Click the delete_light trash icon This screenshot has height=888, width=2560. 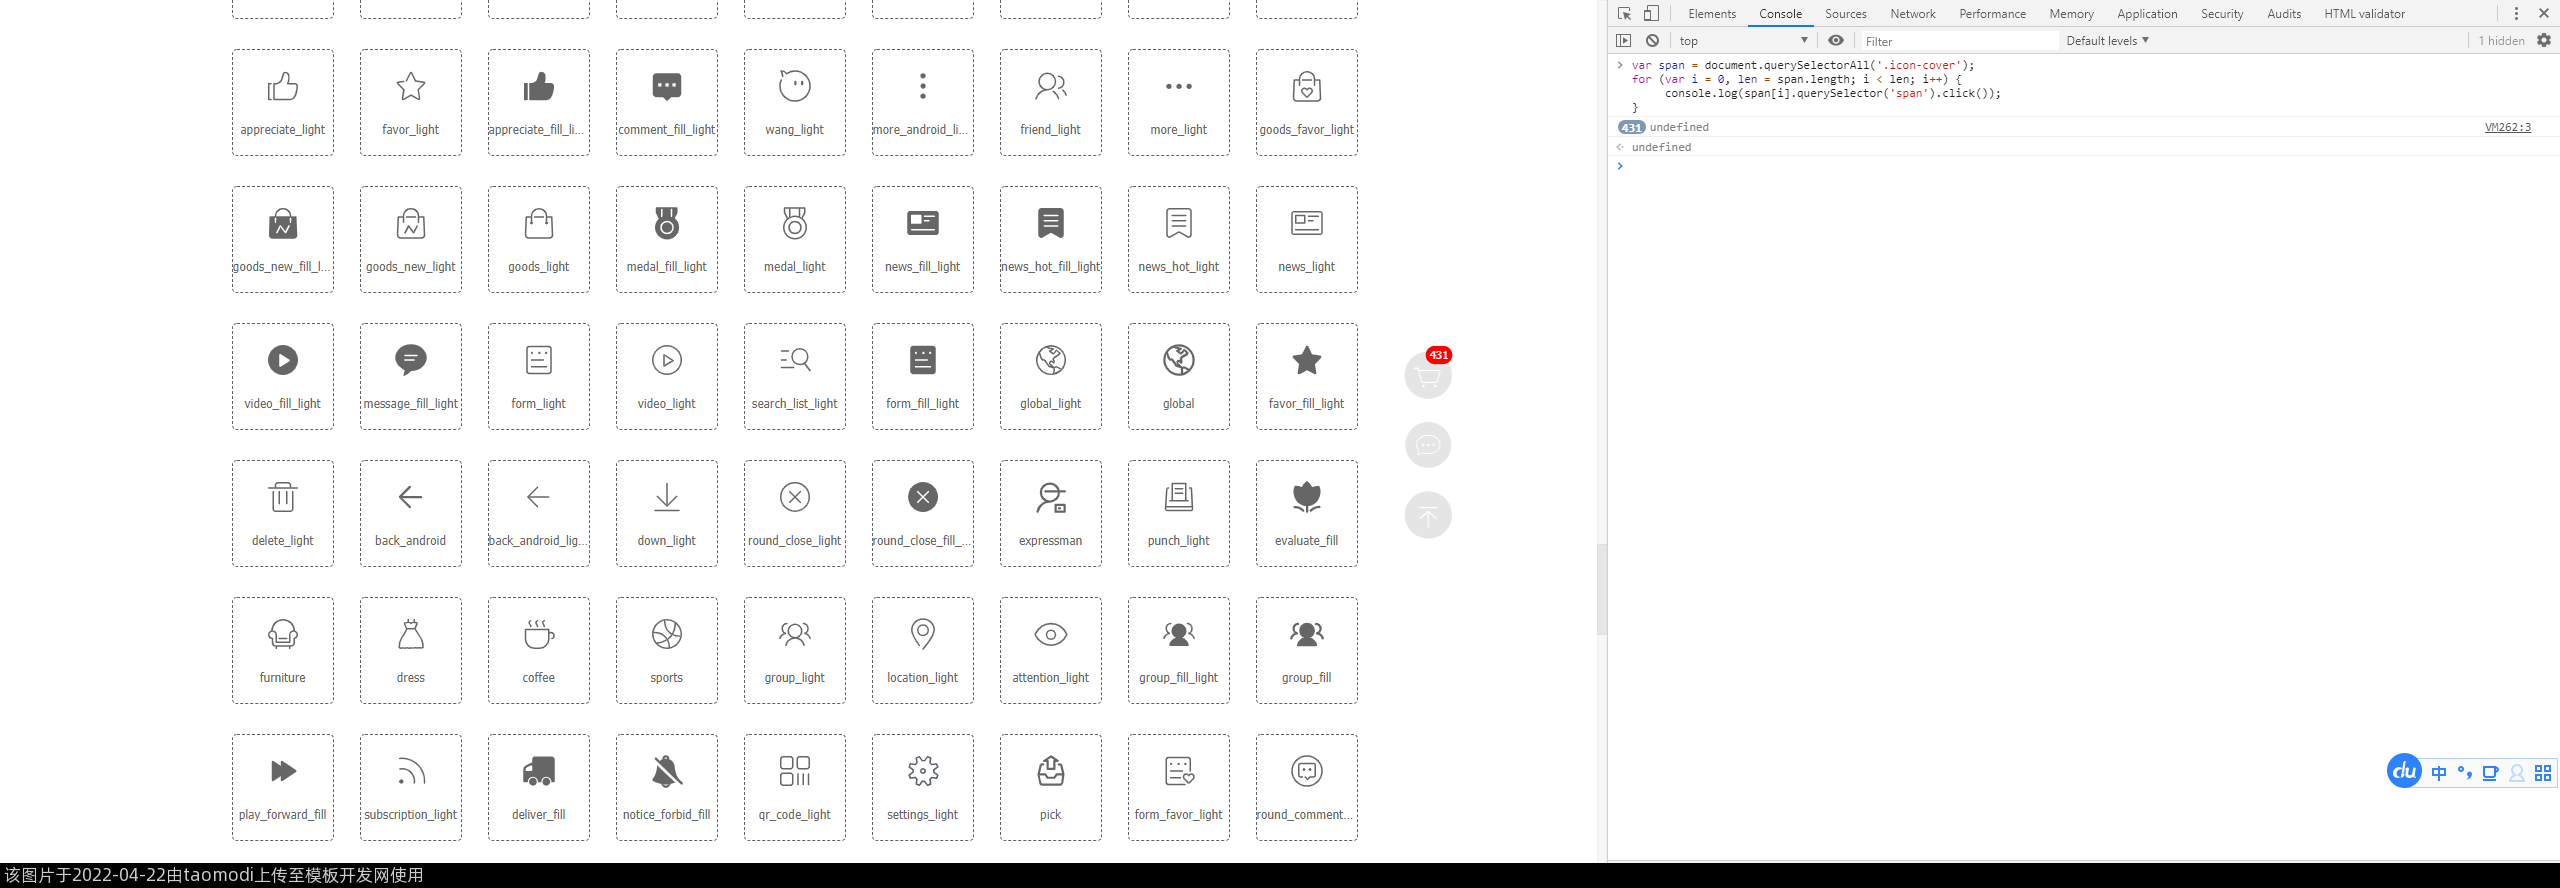point(282,497)
